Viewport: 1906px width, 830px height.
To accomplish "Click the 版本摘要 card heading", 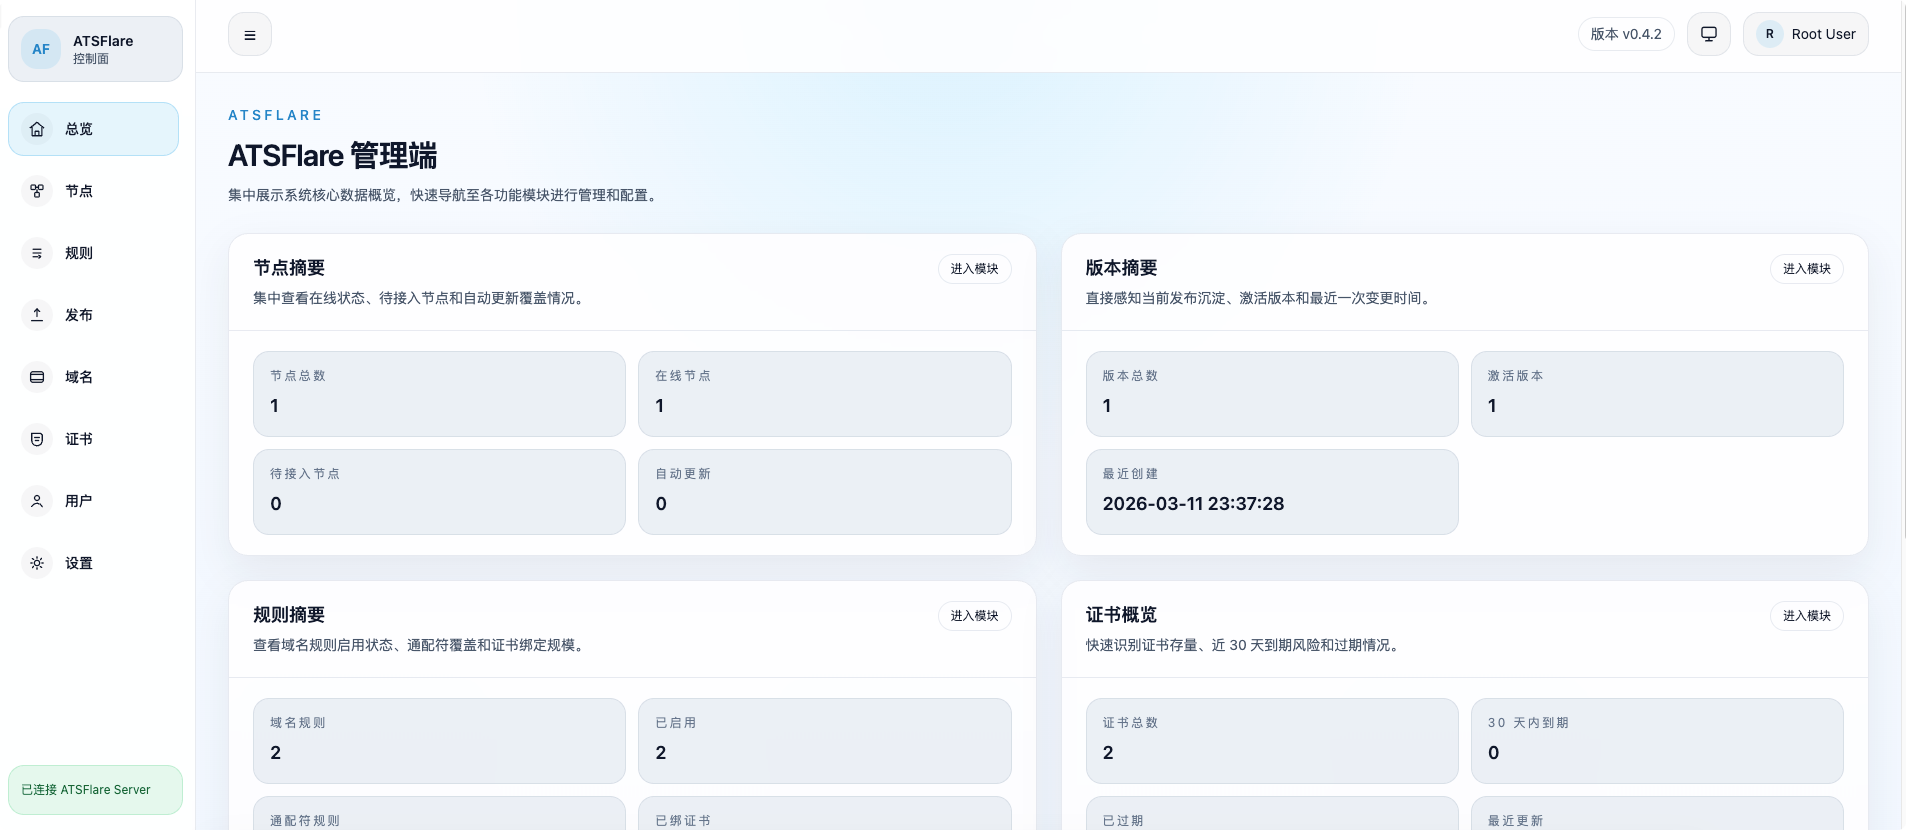I will (1121, 268).
